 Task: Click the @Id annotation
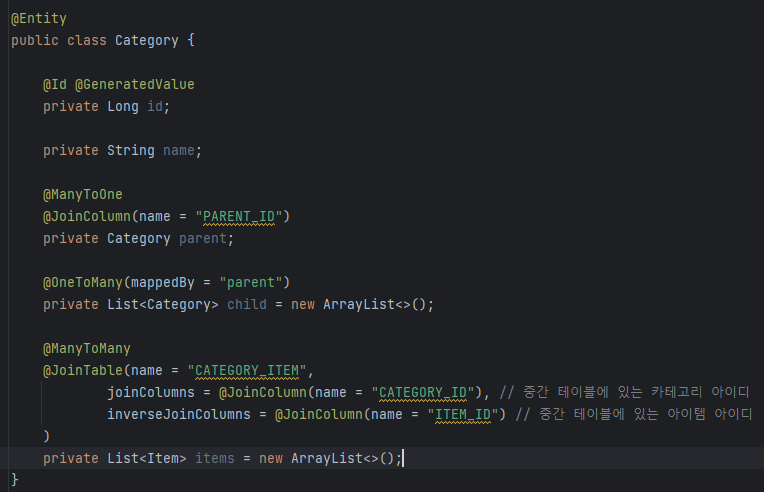[55, 84]
